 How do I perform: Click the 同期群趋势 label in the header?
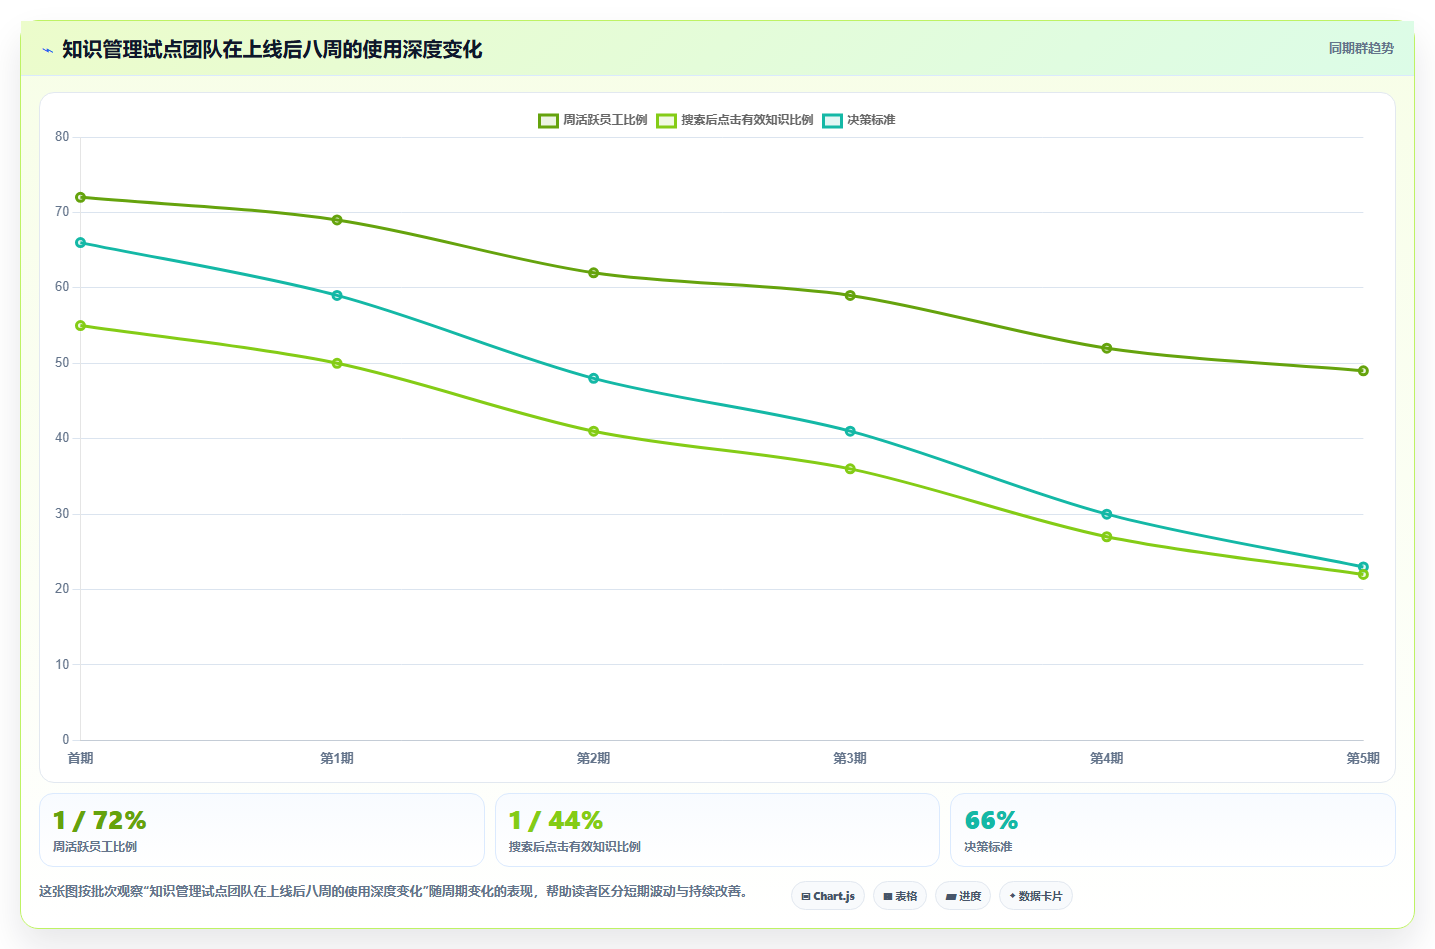[x=1361, y=48]
